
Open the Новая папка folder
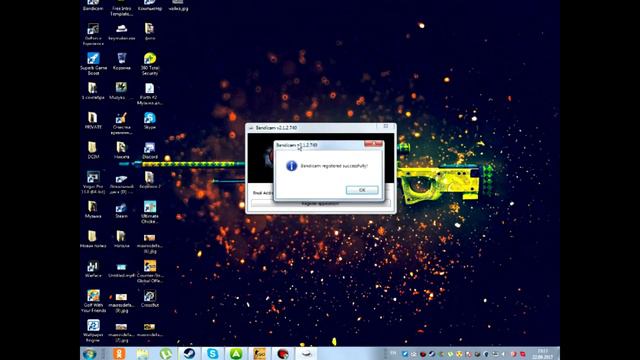click(x=93, y=239)
